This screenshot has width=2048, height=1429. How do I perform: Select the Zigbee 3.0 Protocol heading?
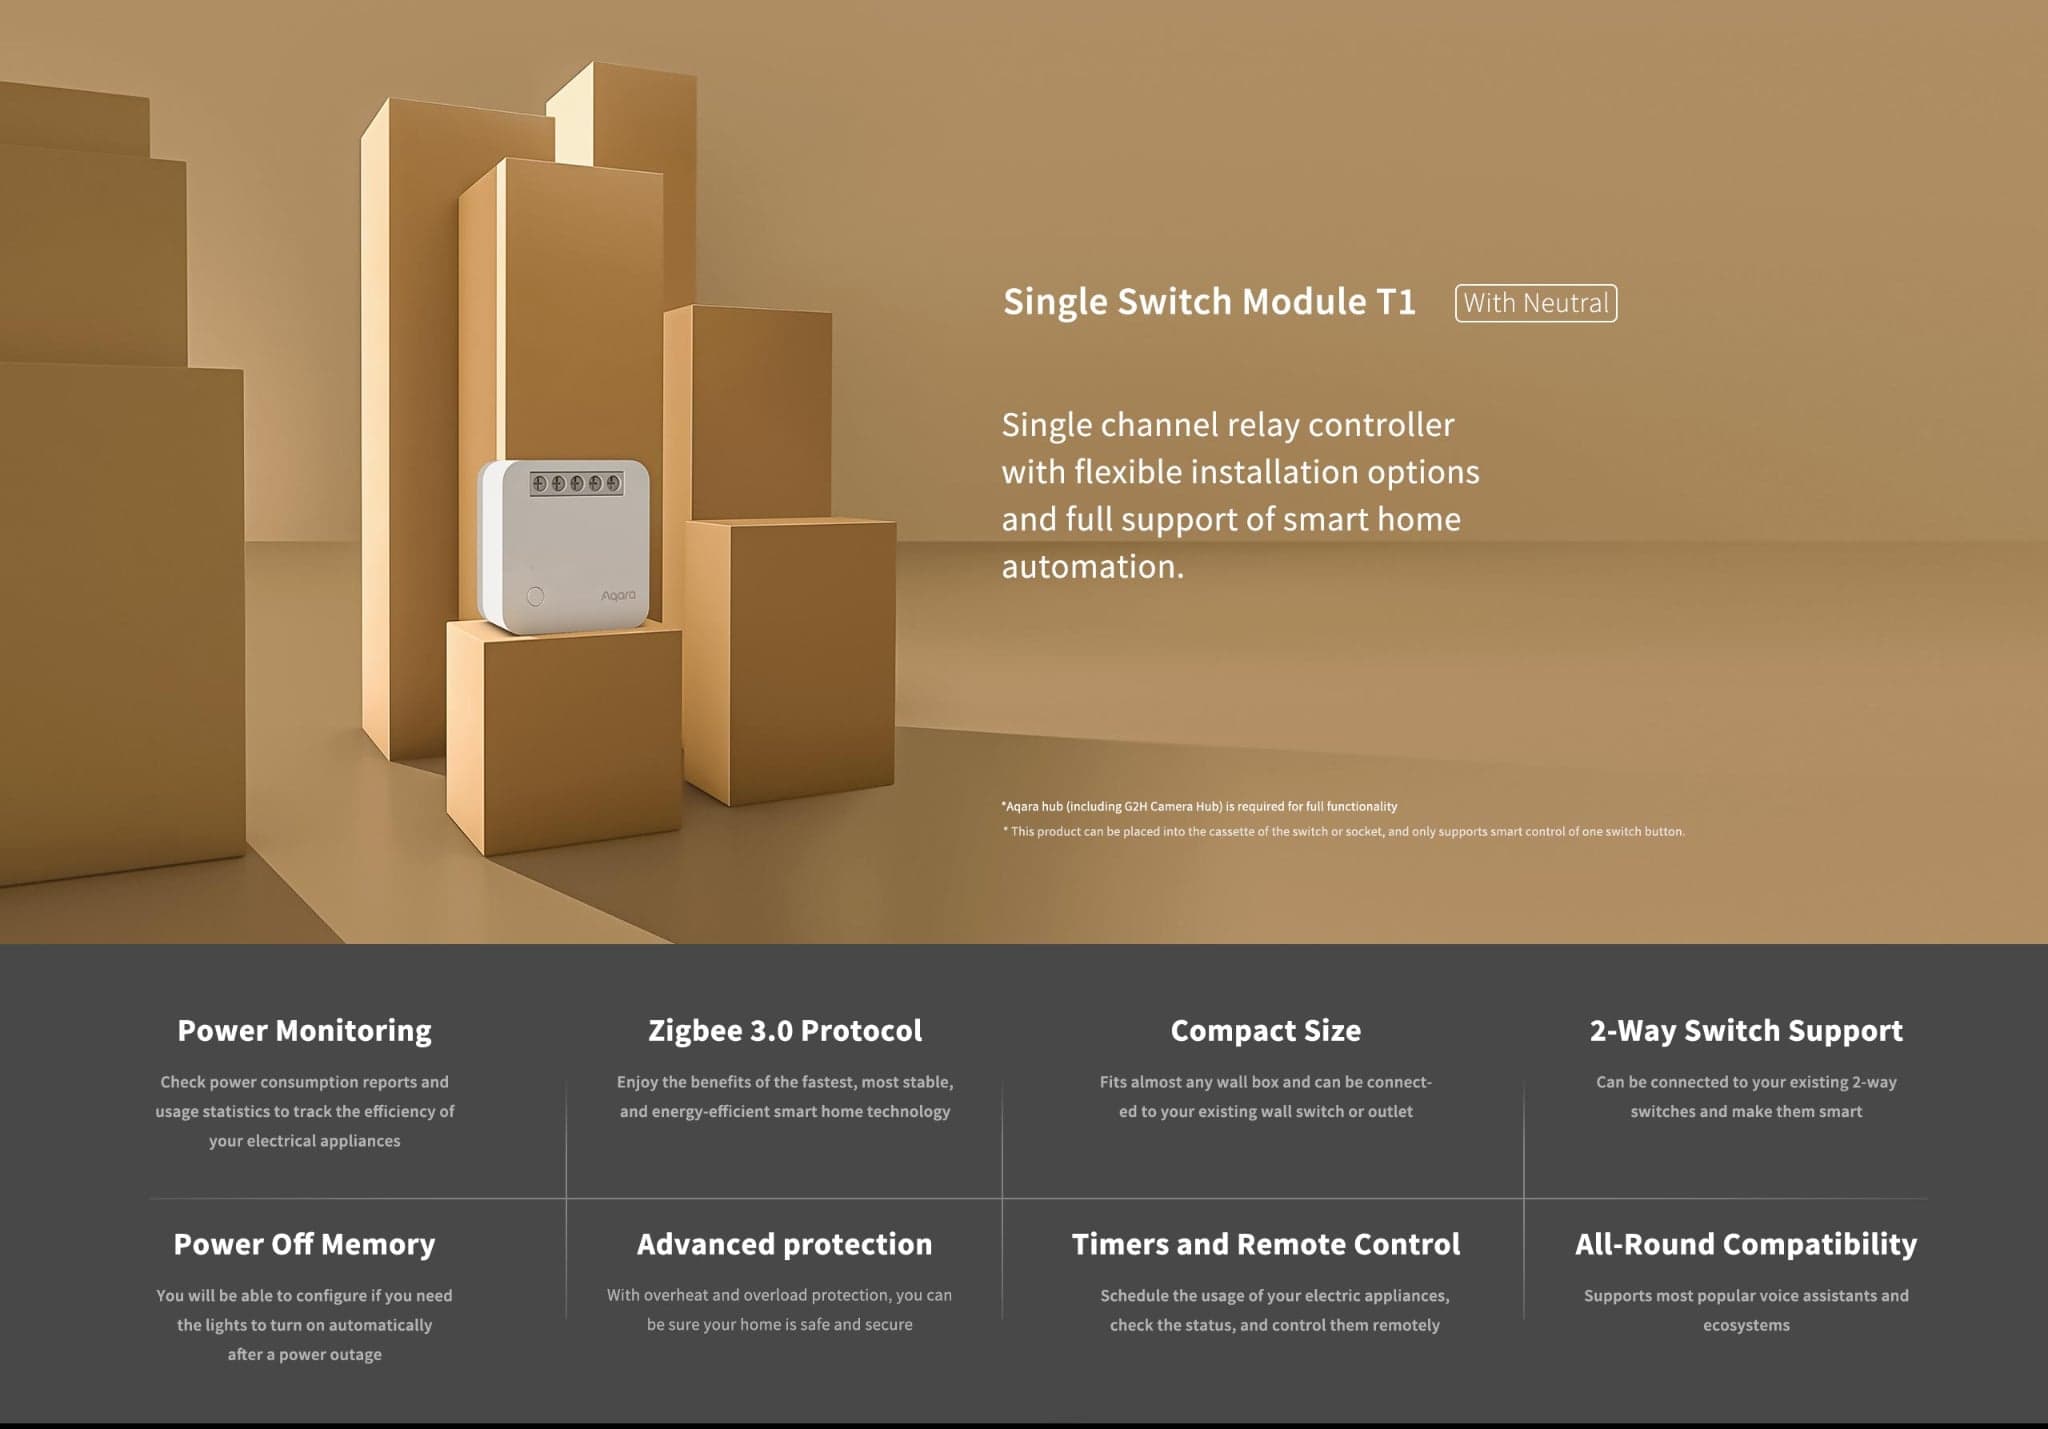point(785,1031)
